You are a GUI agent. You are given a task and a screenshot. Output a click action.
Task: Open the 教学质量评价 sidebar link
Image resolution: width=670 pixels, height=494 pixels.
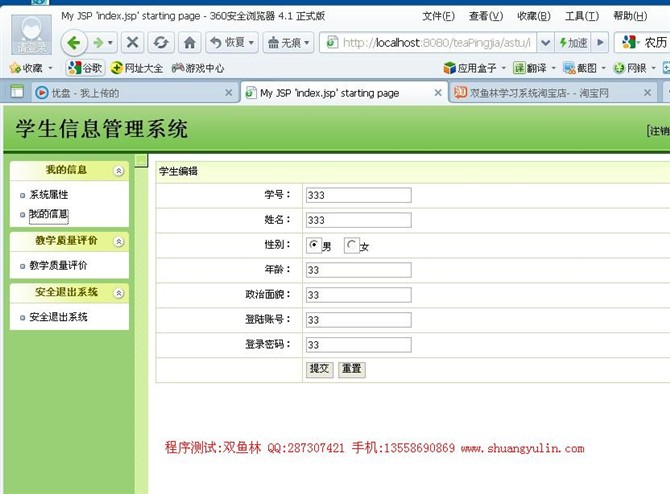[58, 265]
